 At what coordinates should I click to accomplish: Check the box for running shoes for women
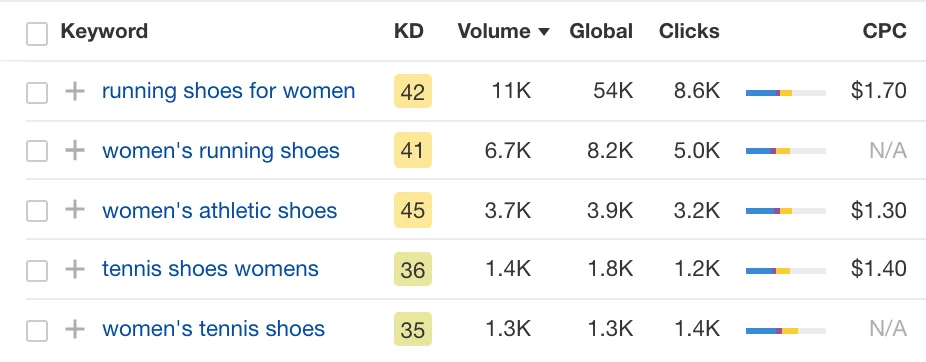tap(37, 93)
